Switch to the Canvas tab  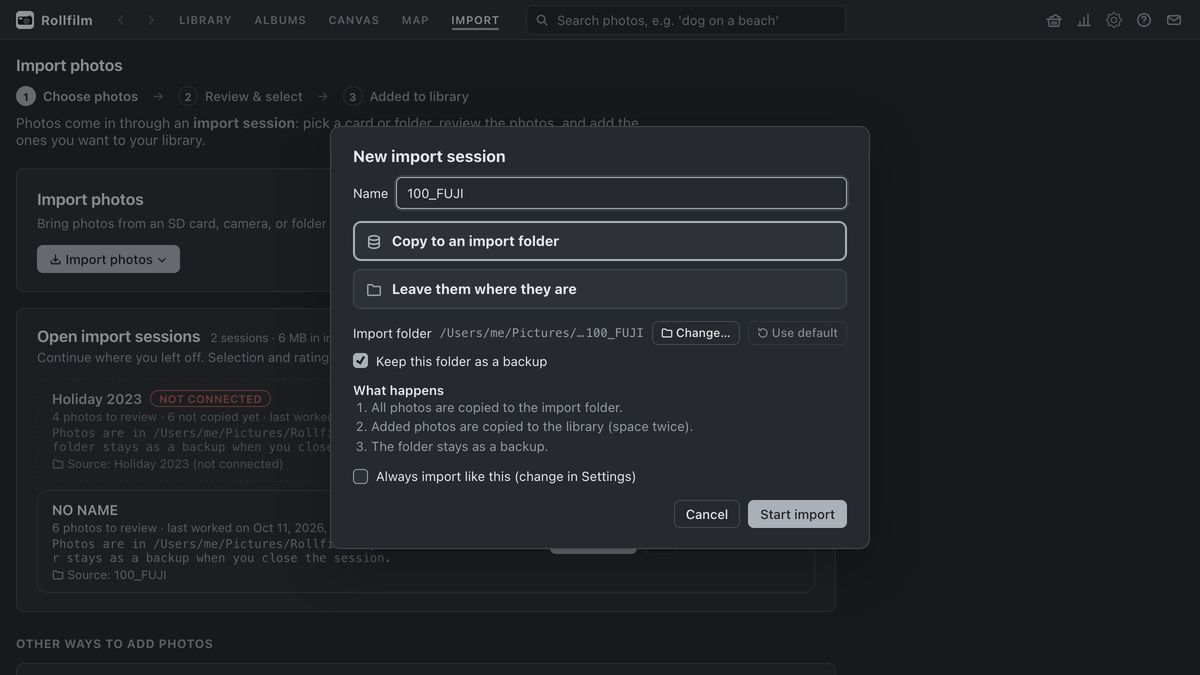[x=354, y=20]
